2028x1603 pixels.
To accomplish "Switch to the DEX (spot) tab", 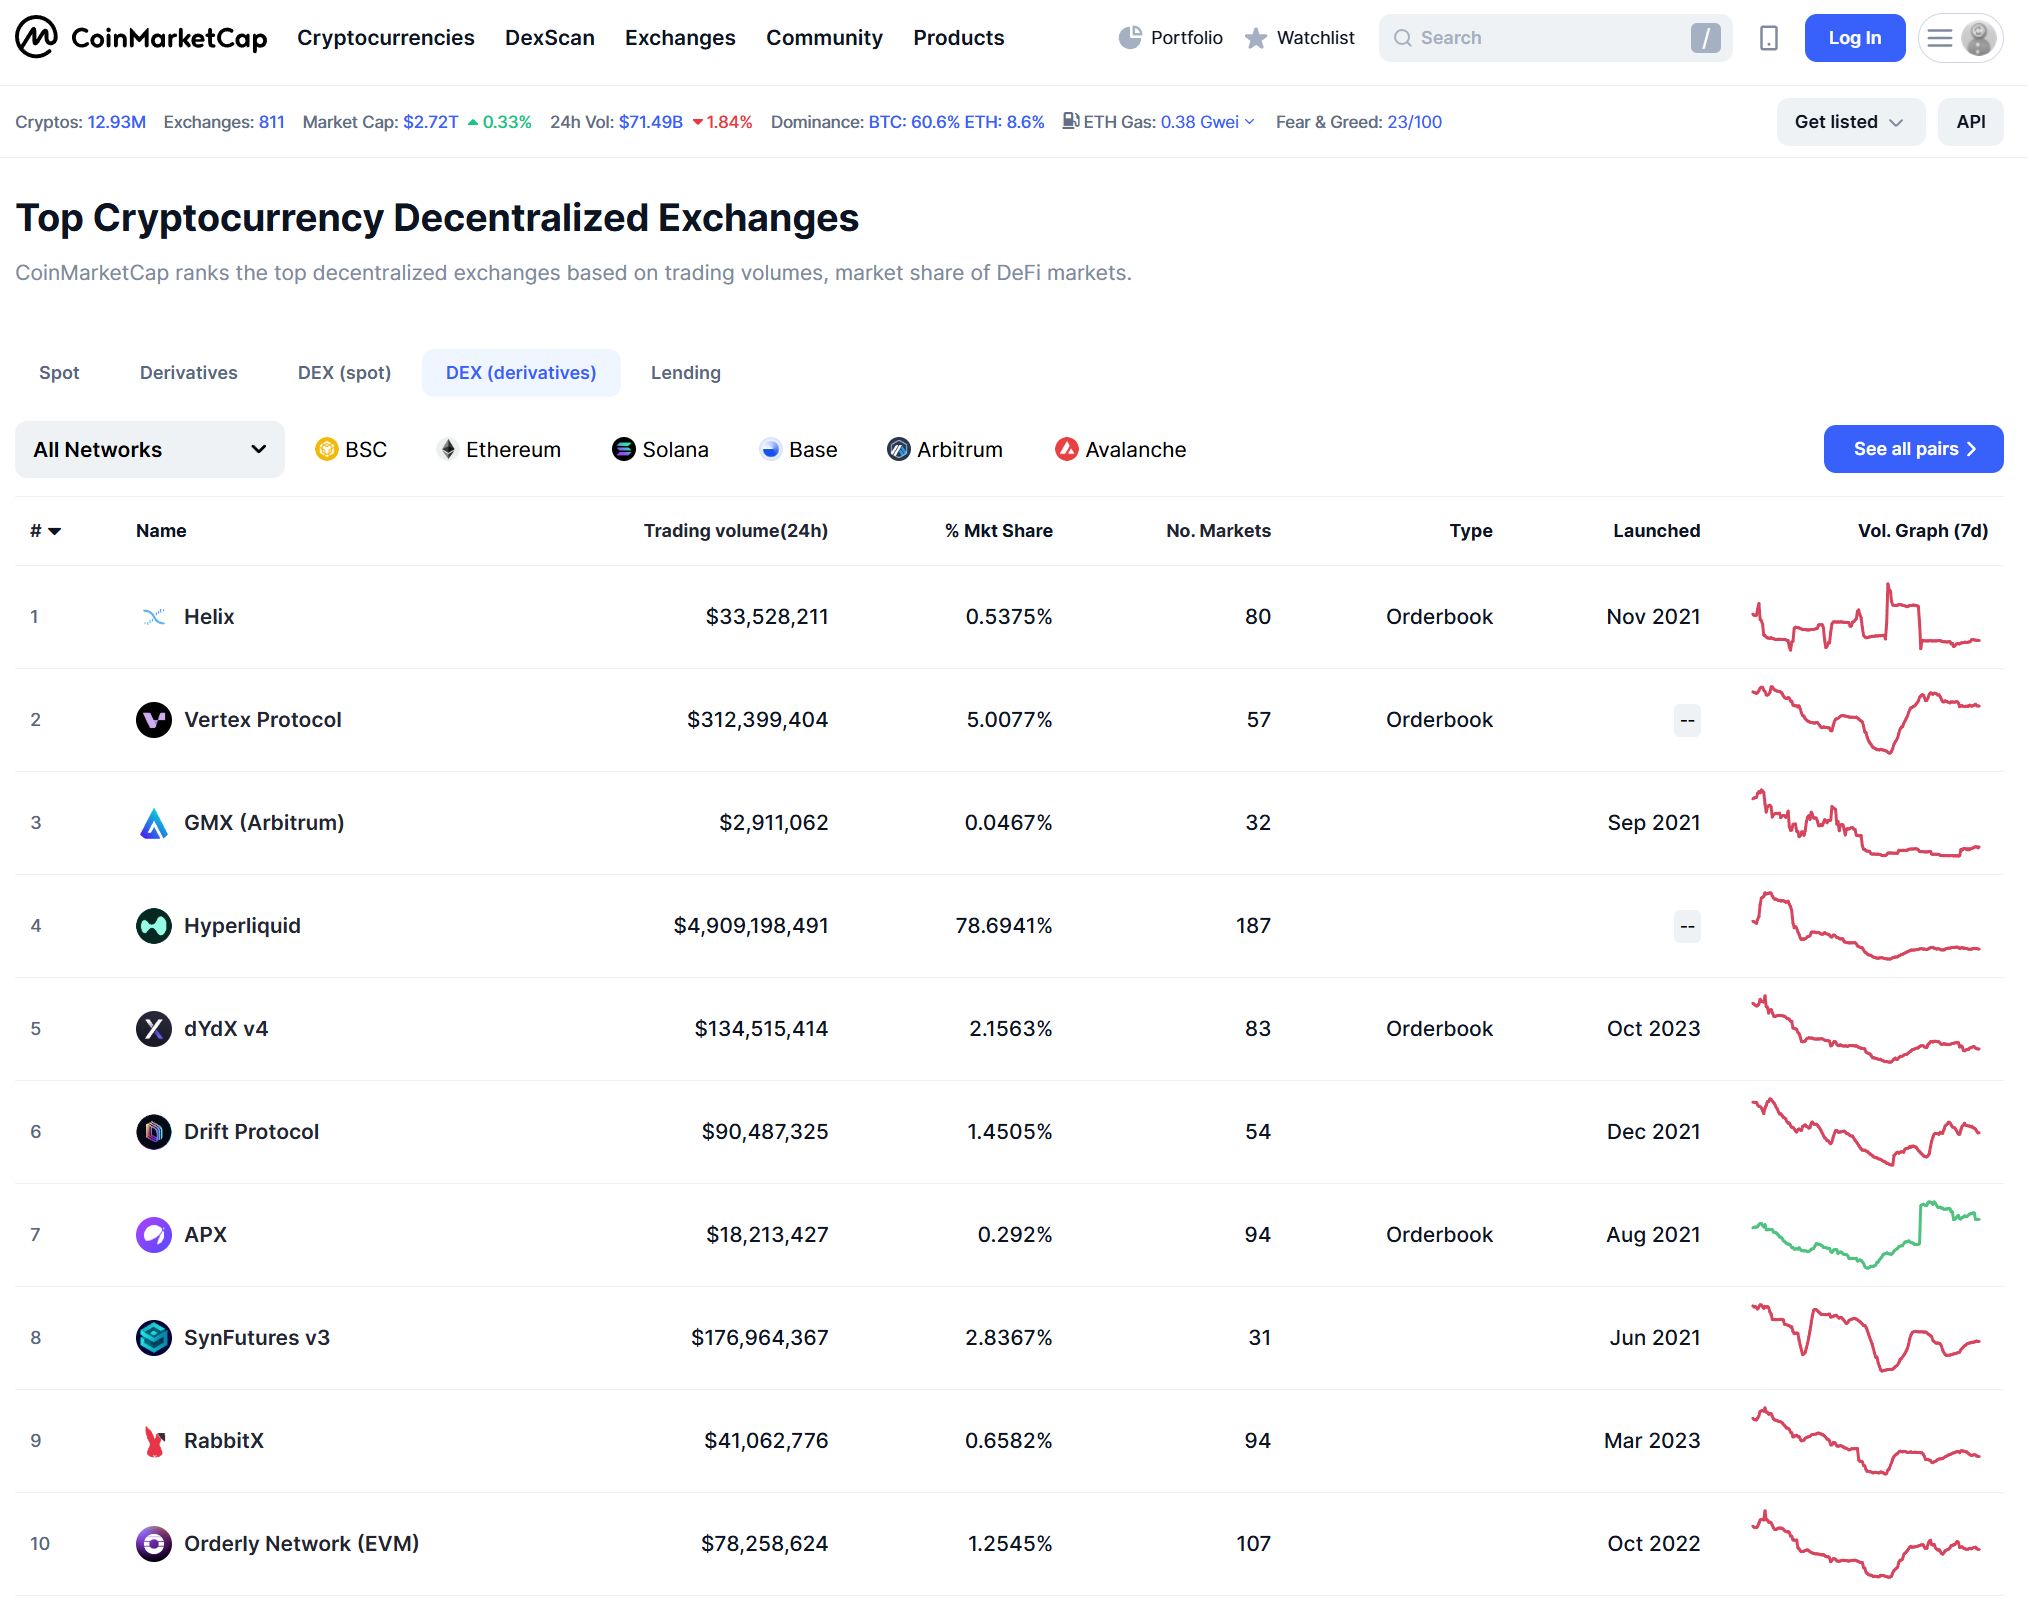I will [x=344, y=373].
